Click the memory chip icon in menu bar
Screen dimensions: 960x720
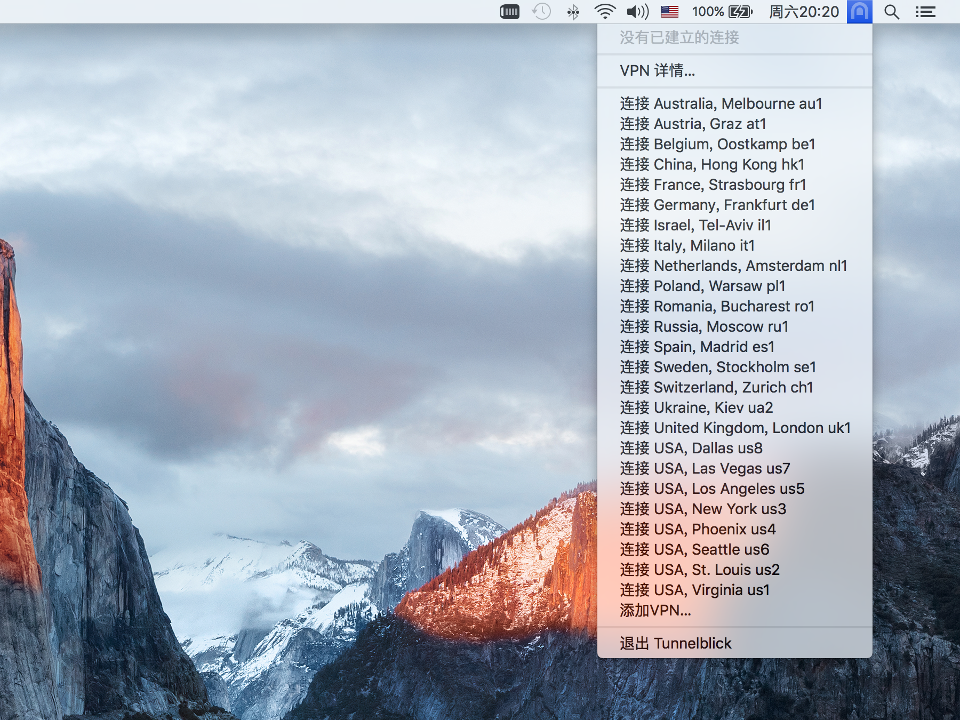pyautogui.click(x=509, y=12)
